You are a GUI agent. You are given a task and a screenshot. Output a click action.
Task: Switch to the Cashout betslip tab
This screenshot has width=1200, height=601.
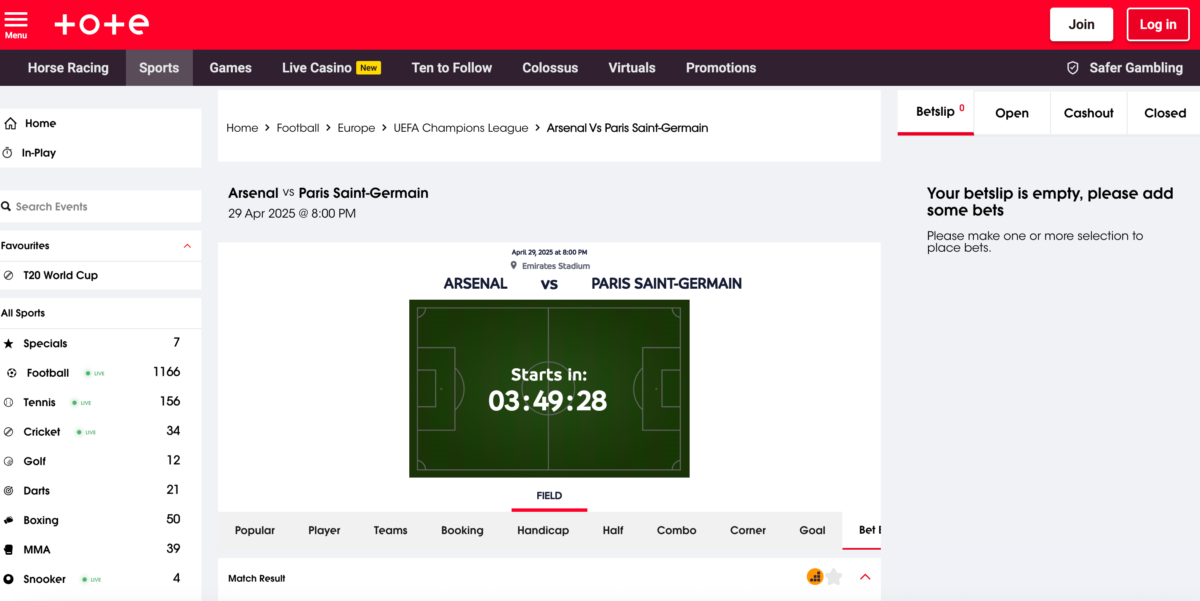[1089, 113]
